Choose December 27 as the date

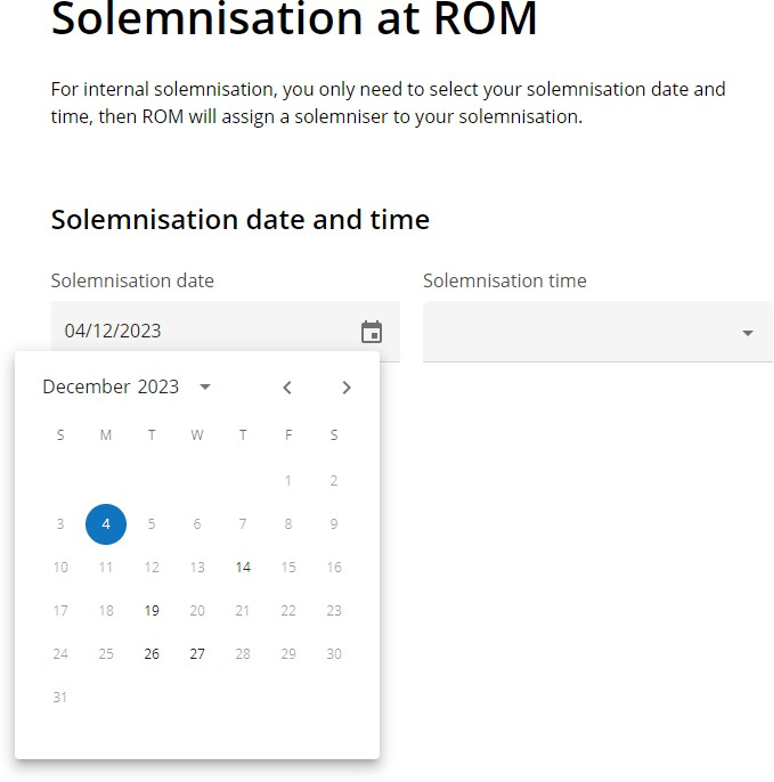click(197, 654)
